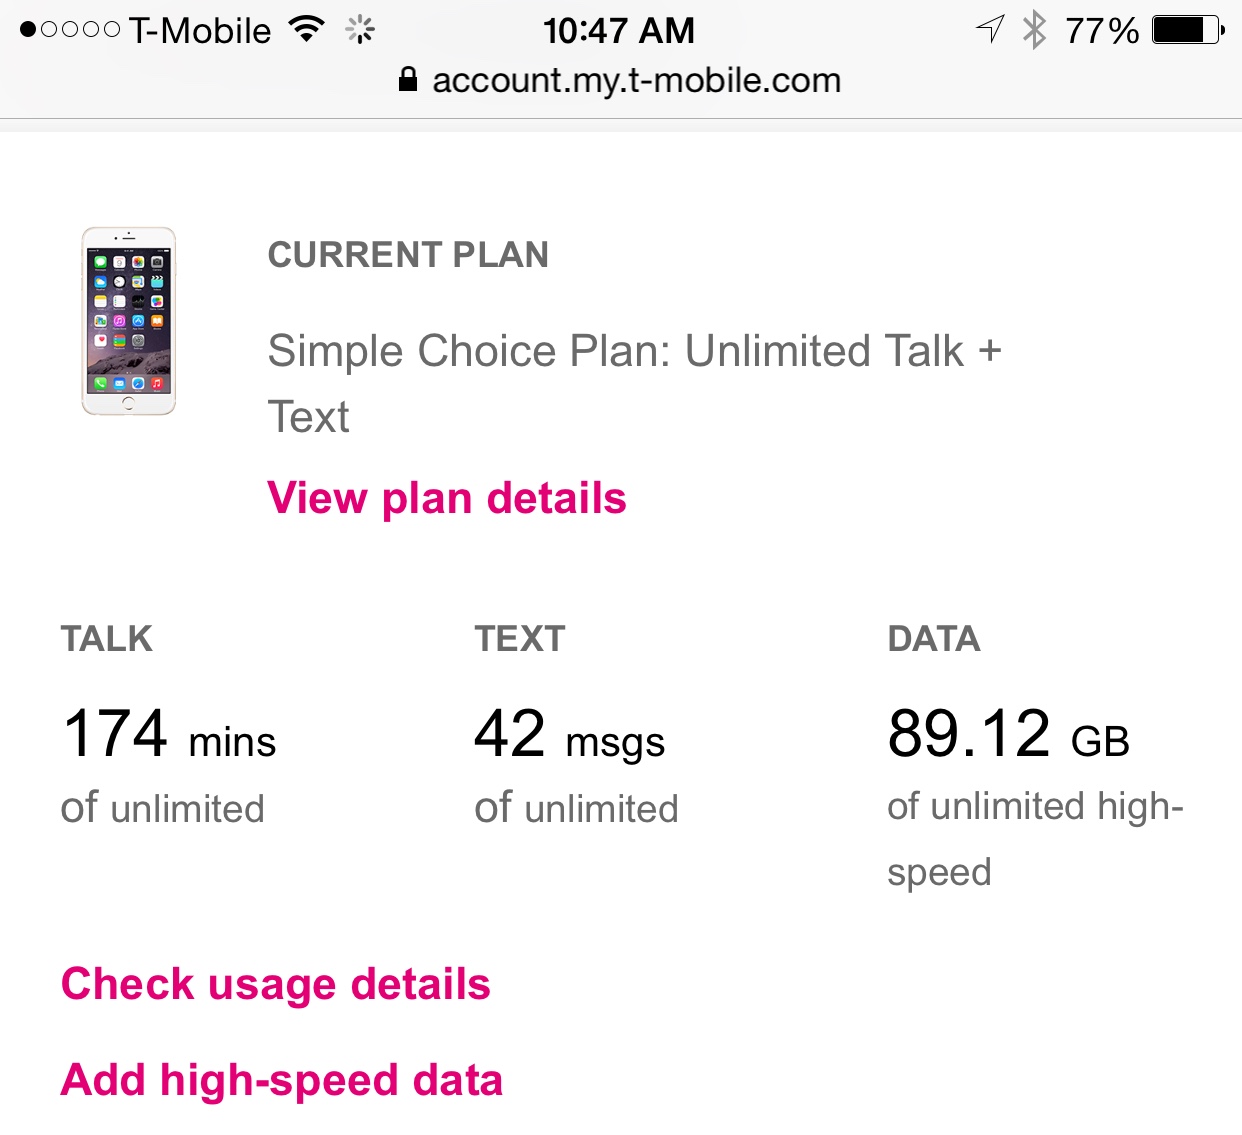Tap the 174 mins talk usage

tap(168, 735)
